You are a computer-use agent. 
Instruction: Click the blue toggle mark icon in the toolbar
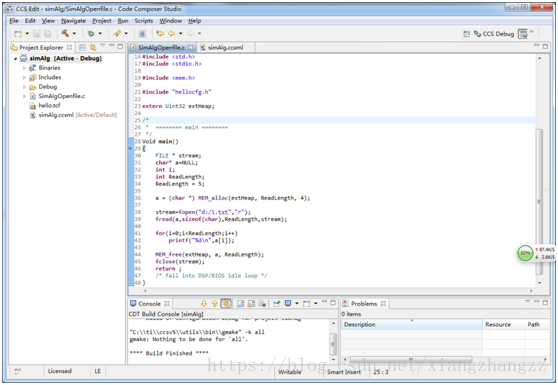point(142,34)
